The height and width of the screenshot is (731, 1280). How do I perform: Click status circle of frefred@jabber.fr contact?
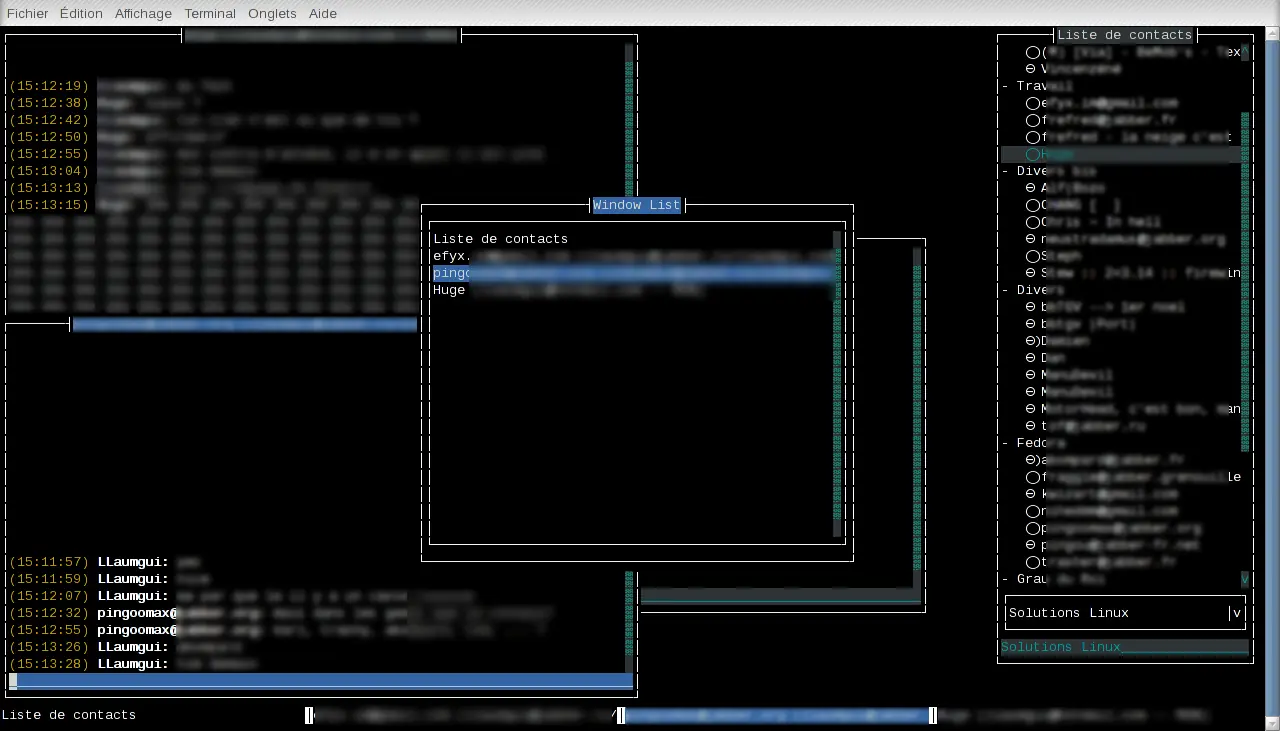[x=1033, y=120]
